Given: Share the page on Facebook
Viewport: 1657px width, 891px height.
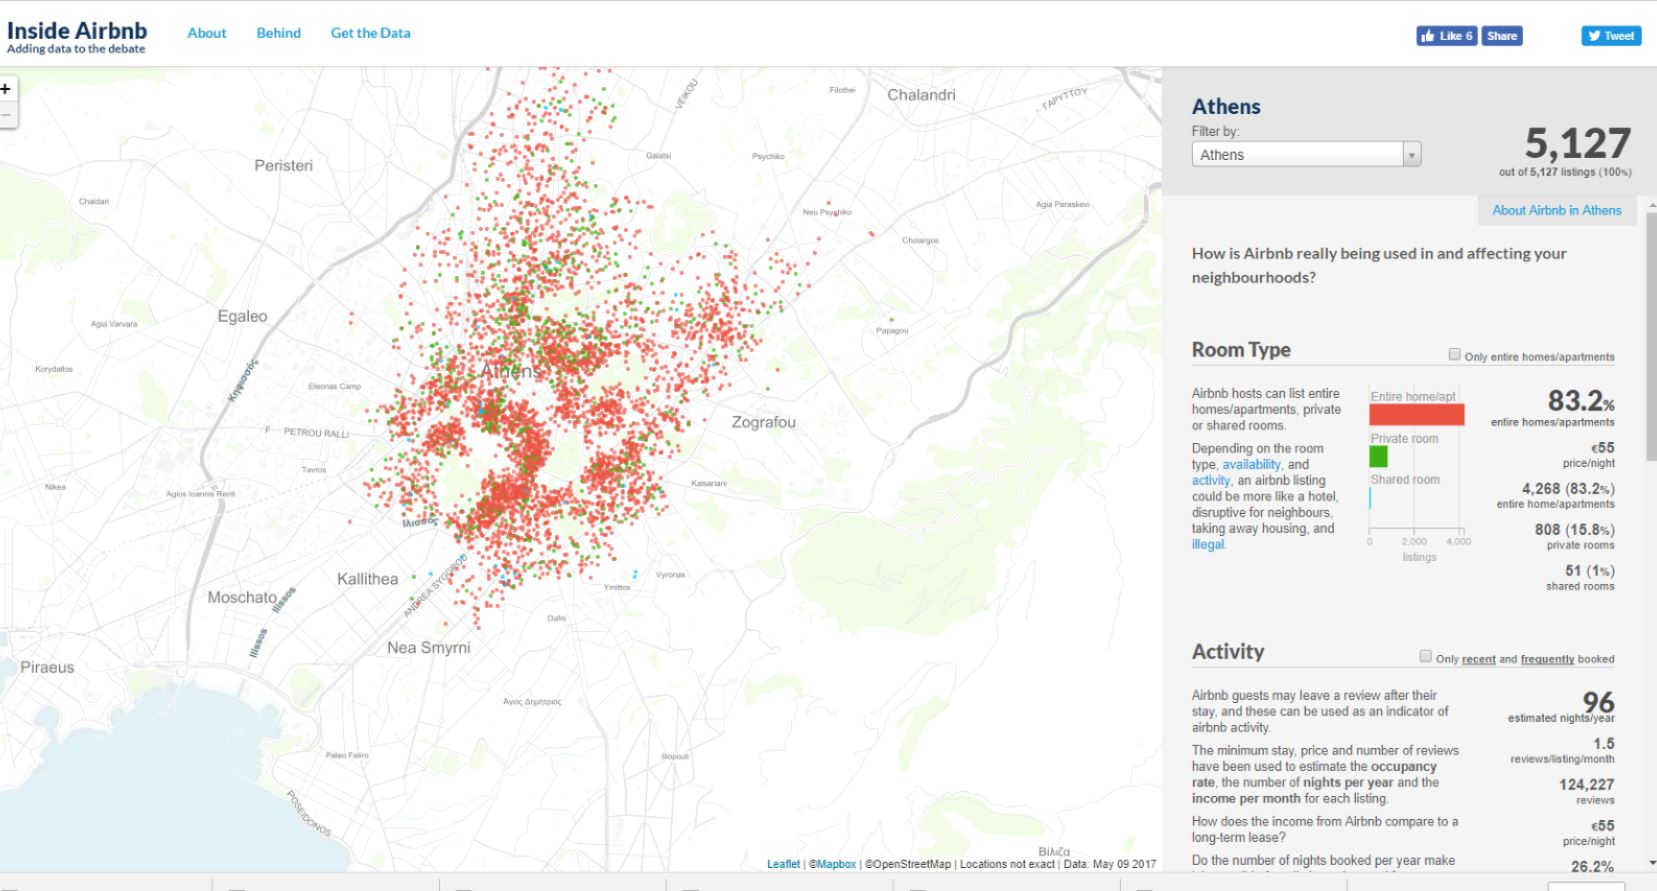Looking at the screenshot, I should (1502, 36).
